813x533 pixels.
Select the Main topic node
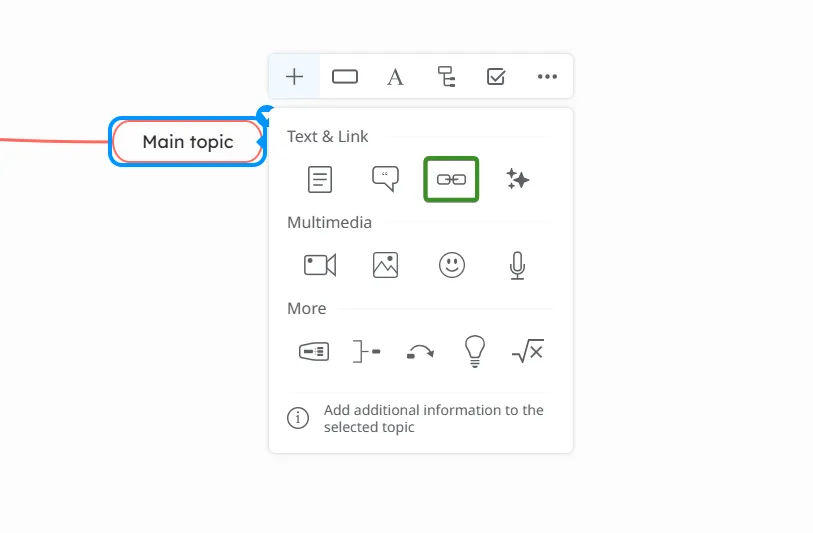[188, 142]
